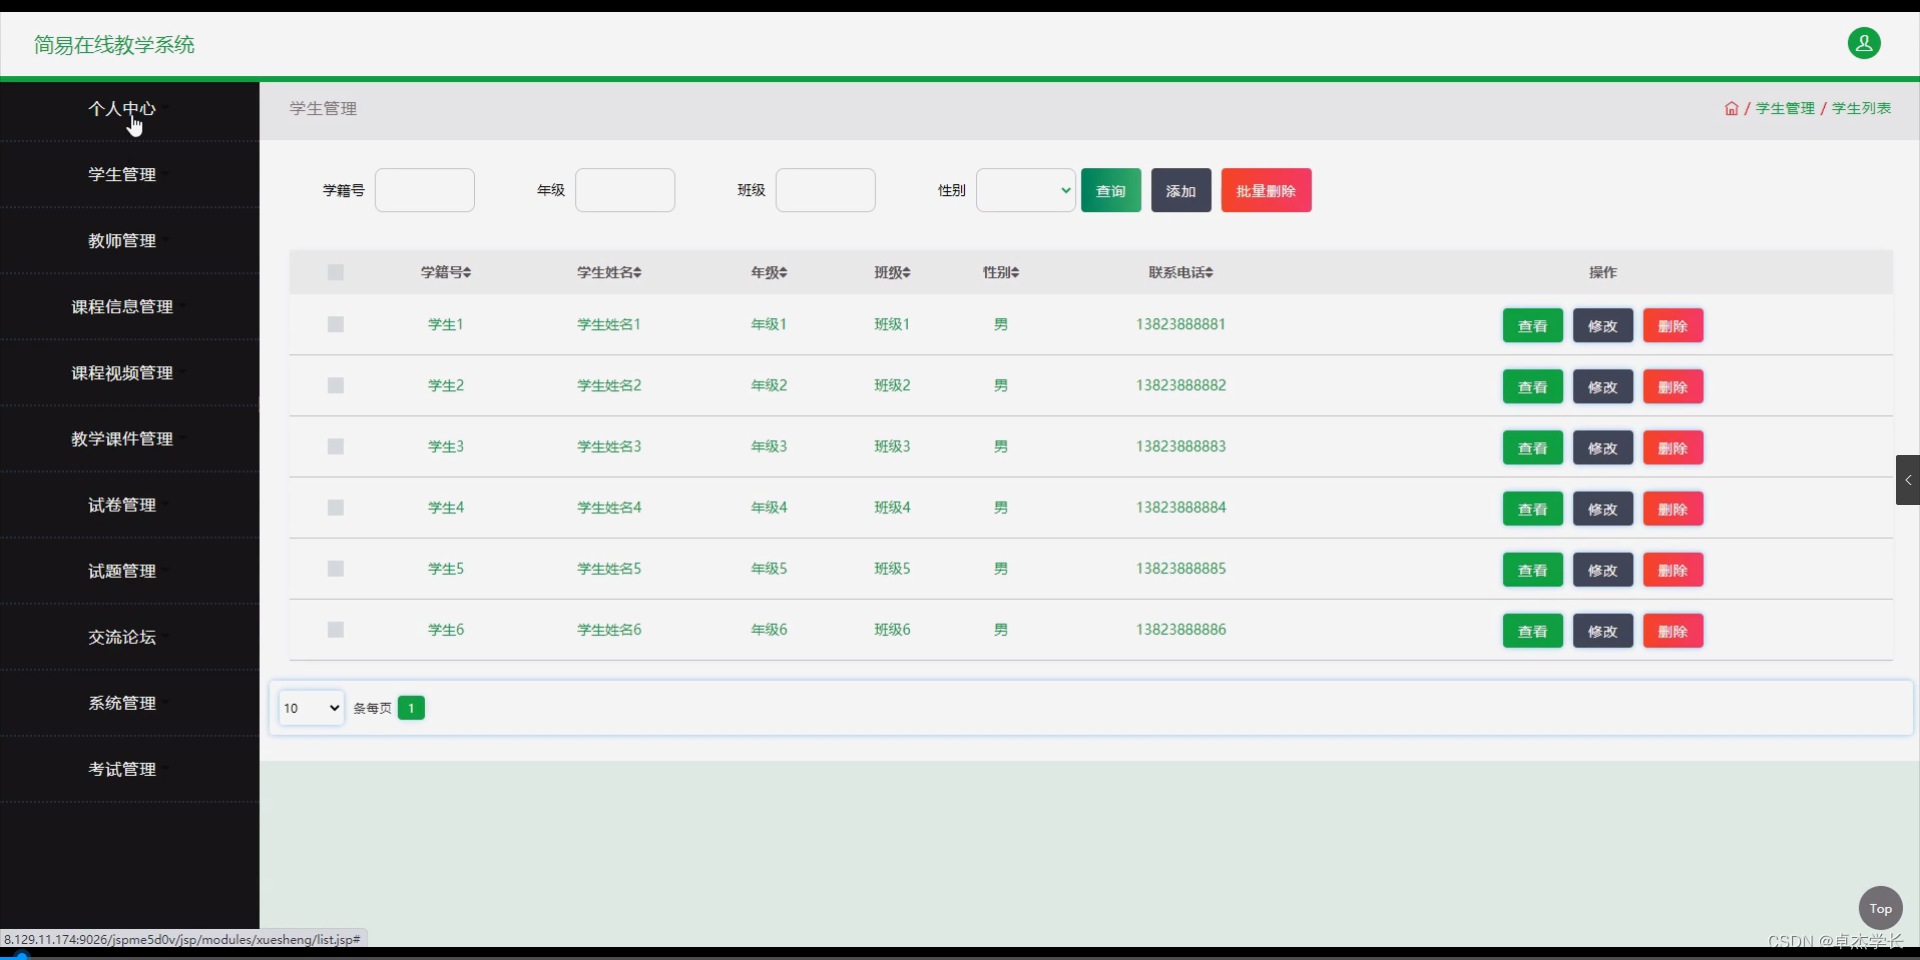Screen dimensions: 1920x960
Task: Open 学生管理 in the sidebar
Action: (122, 174)
